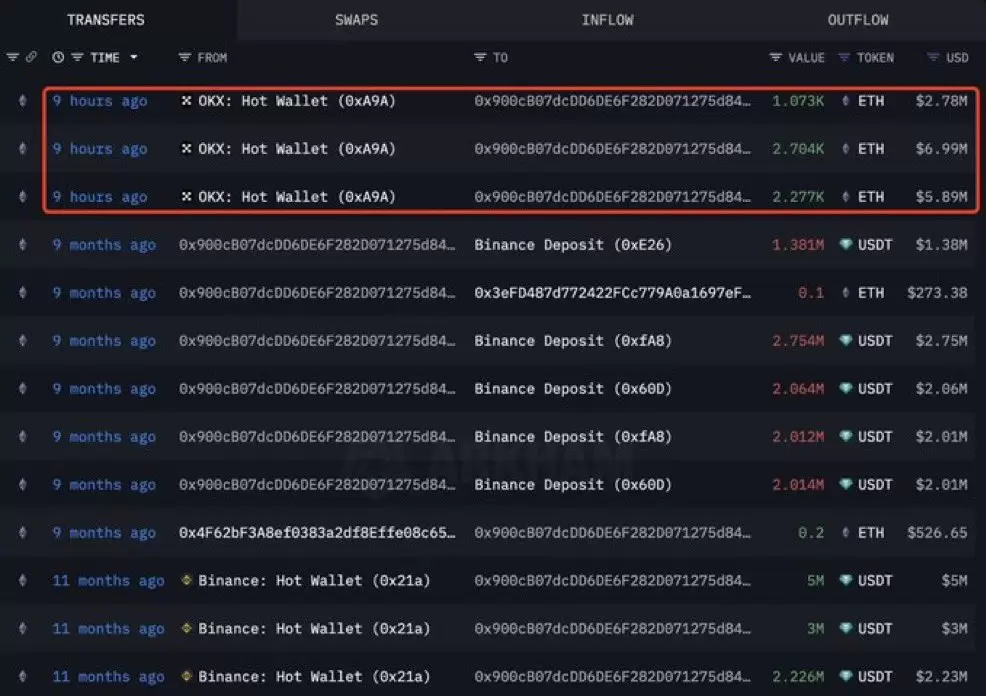
Task: Open address 0x3eFD487d772422FCc779A0a1697eF…
Action: [612, 292]
